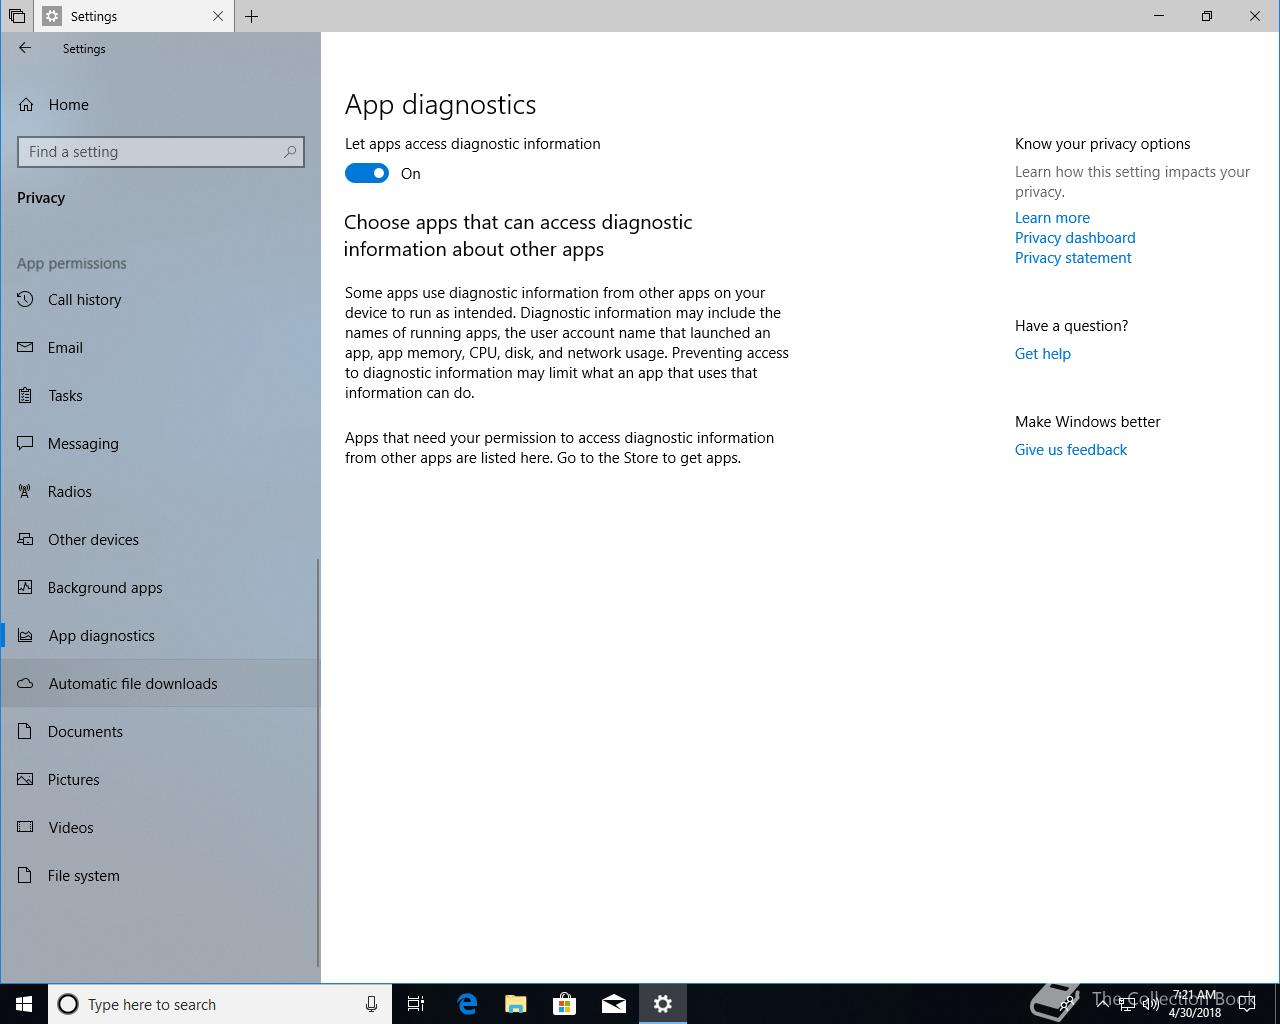
Task: Click the tab sets icon in title bar
Action: pos(16,16)
